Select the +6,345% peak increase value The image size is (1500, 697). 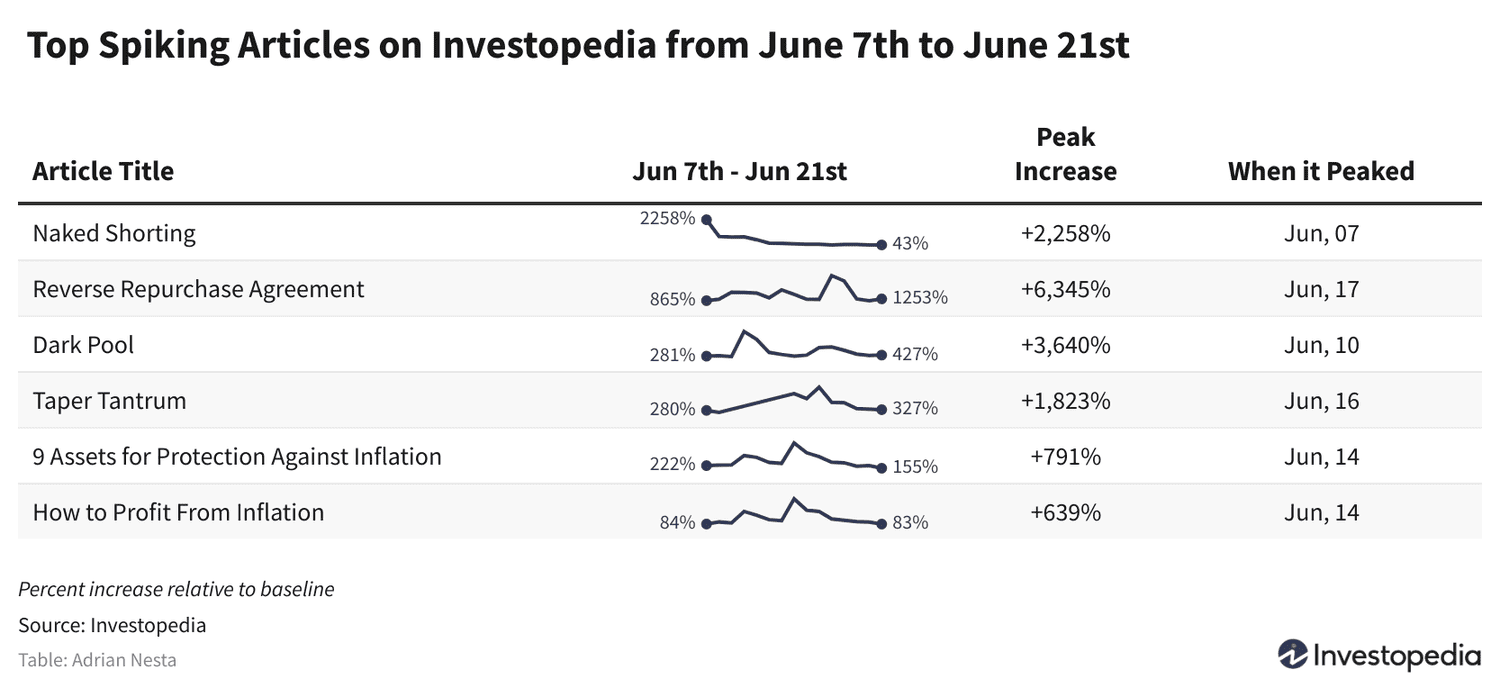[1065, 289]
